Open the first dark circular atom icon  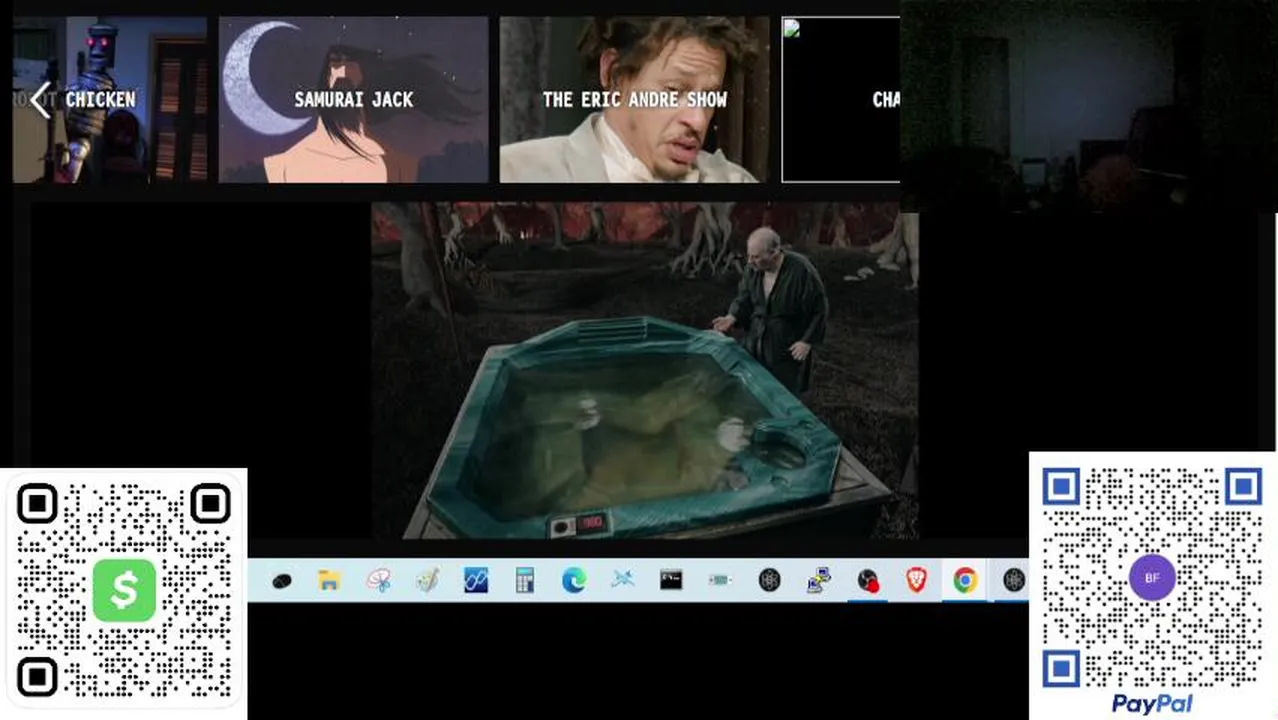pos(769,580)
